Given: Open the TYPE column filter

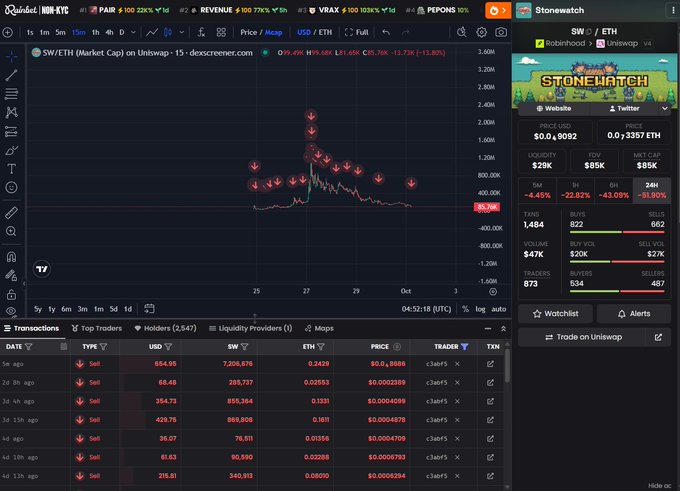Looking at the screenshot, I should 103,347.
